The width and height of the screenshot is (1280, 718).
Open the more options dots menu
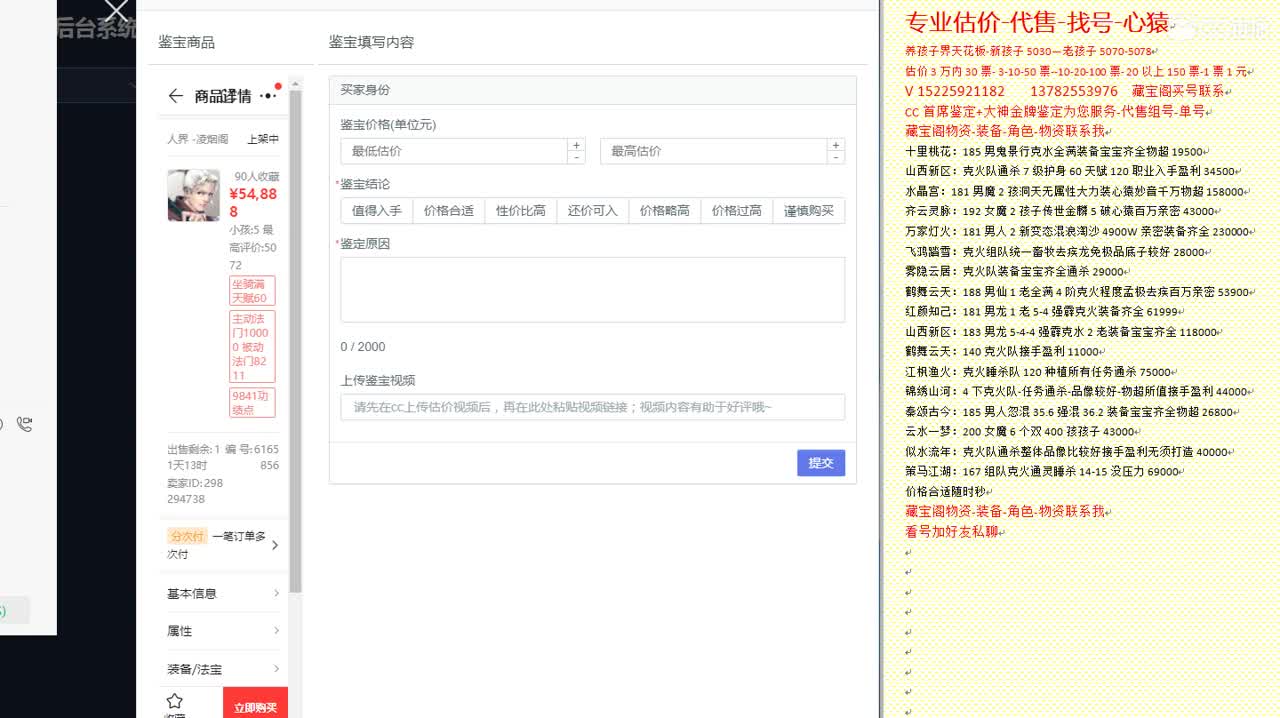tap(268, 96)
